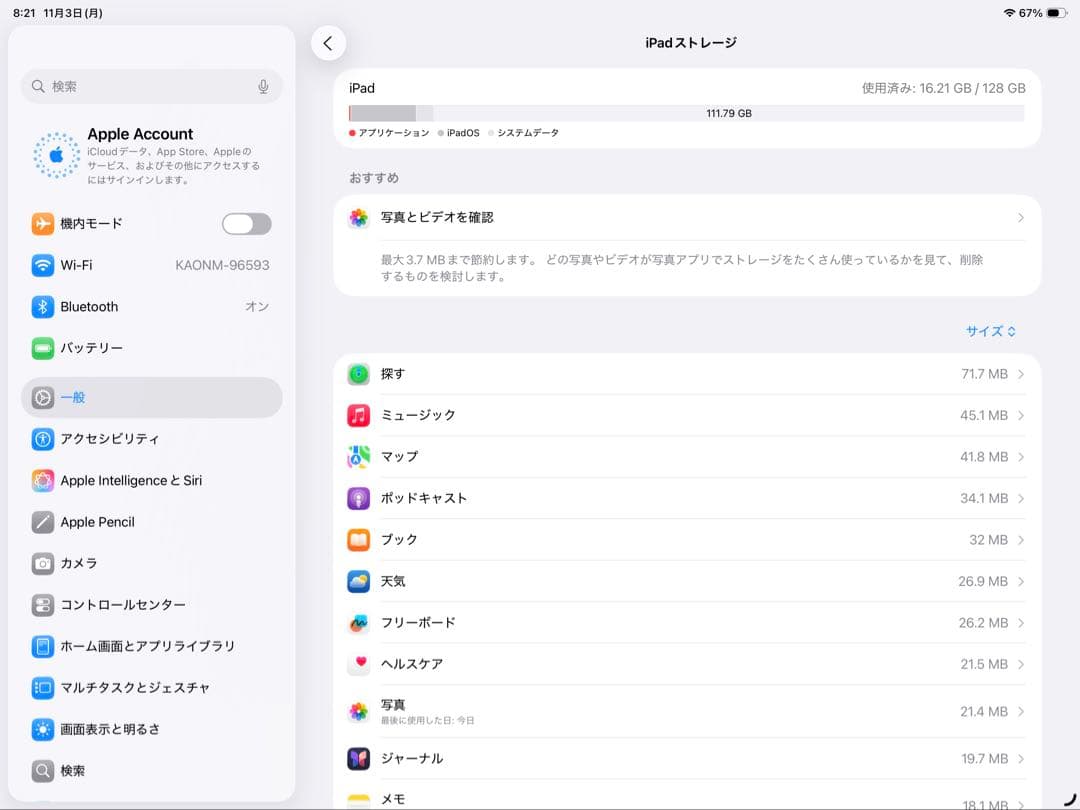Open Battery settings via battery icon
This screenshot has height=810, width=1080.
click(42, 348)
